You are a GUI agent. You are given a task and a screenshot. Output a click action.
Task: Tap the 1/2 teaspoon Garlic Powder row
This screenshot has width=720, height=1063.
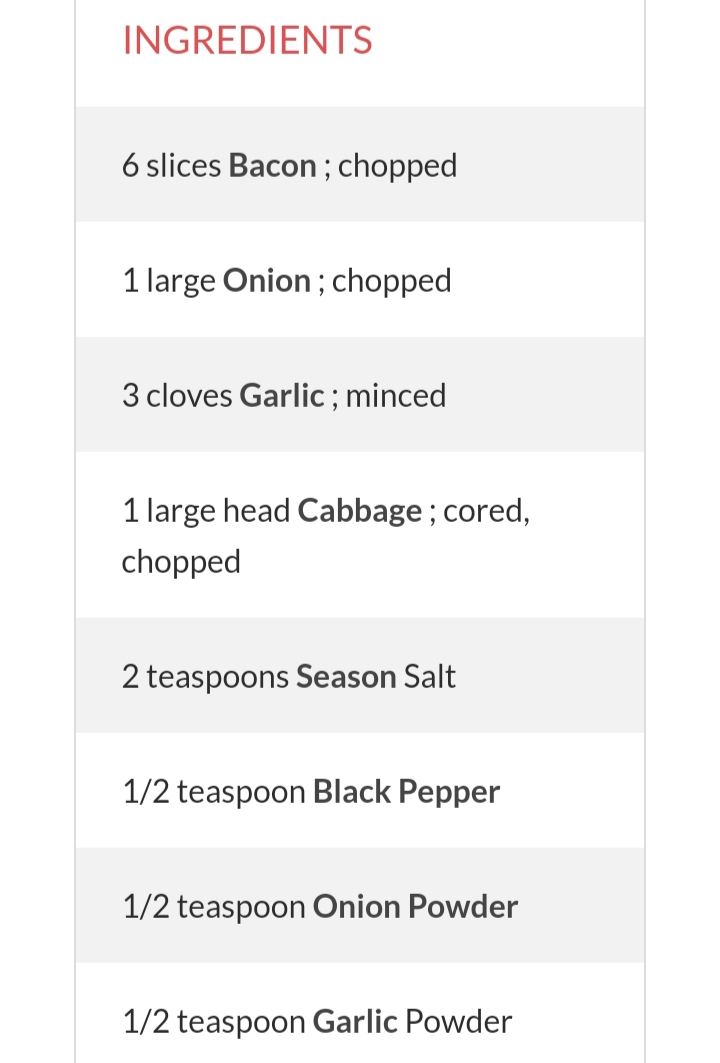pyautogui.click(x=360, y=1014)
